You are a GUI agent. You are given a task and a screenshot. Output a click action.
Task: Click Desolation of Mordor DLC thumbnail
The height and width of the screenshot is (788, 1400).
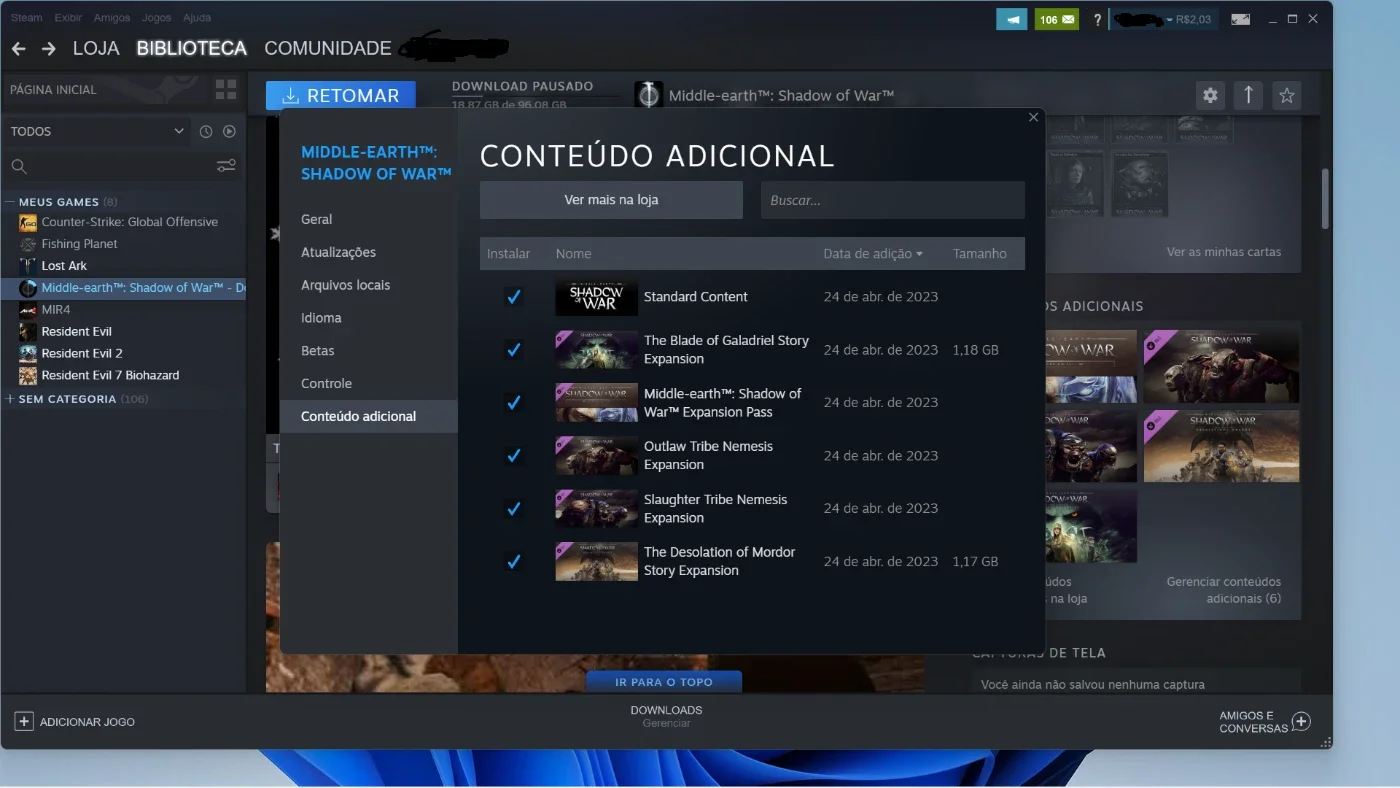[x=597, y=561]
